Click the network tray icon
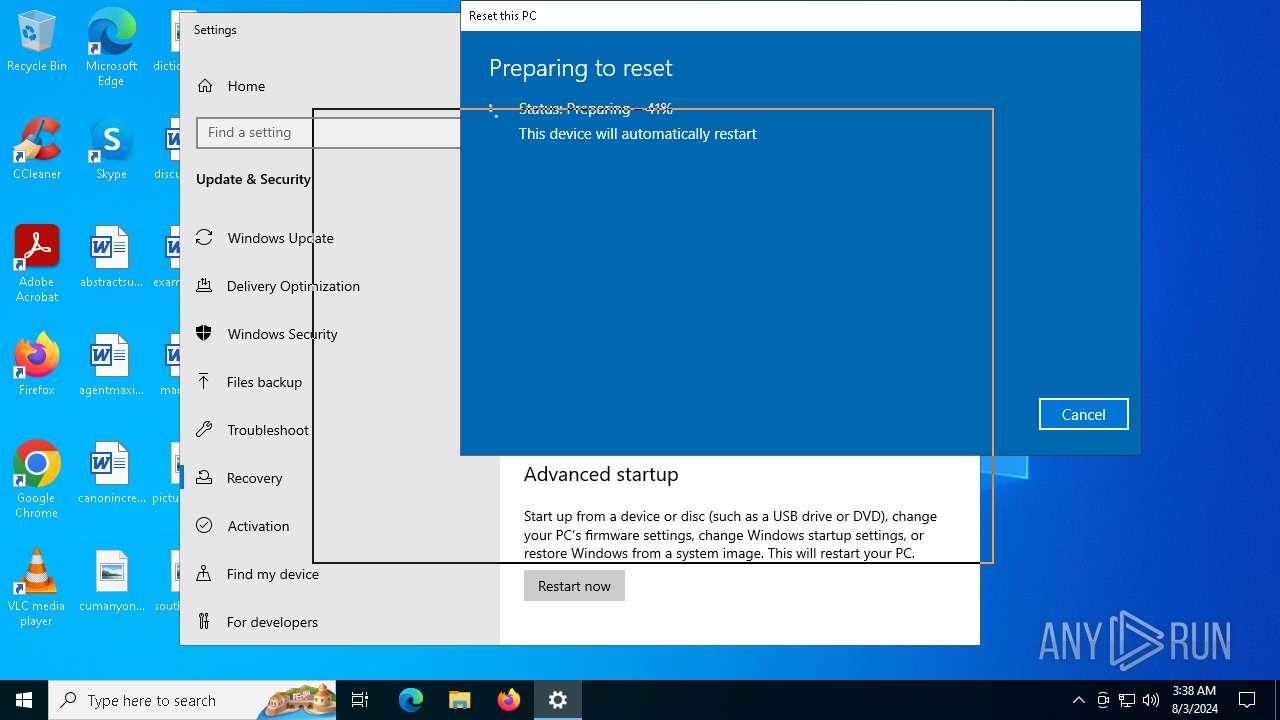This screenshot has height=720, width=1280. pyautogui.click(x=1127, y=700)
